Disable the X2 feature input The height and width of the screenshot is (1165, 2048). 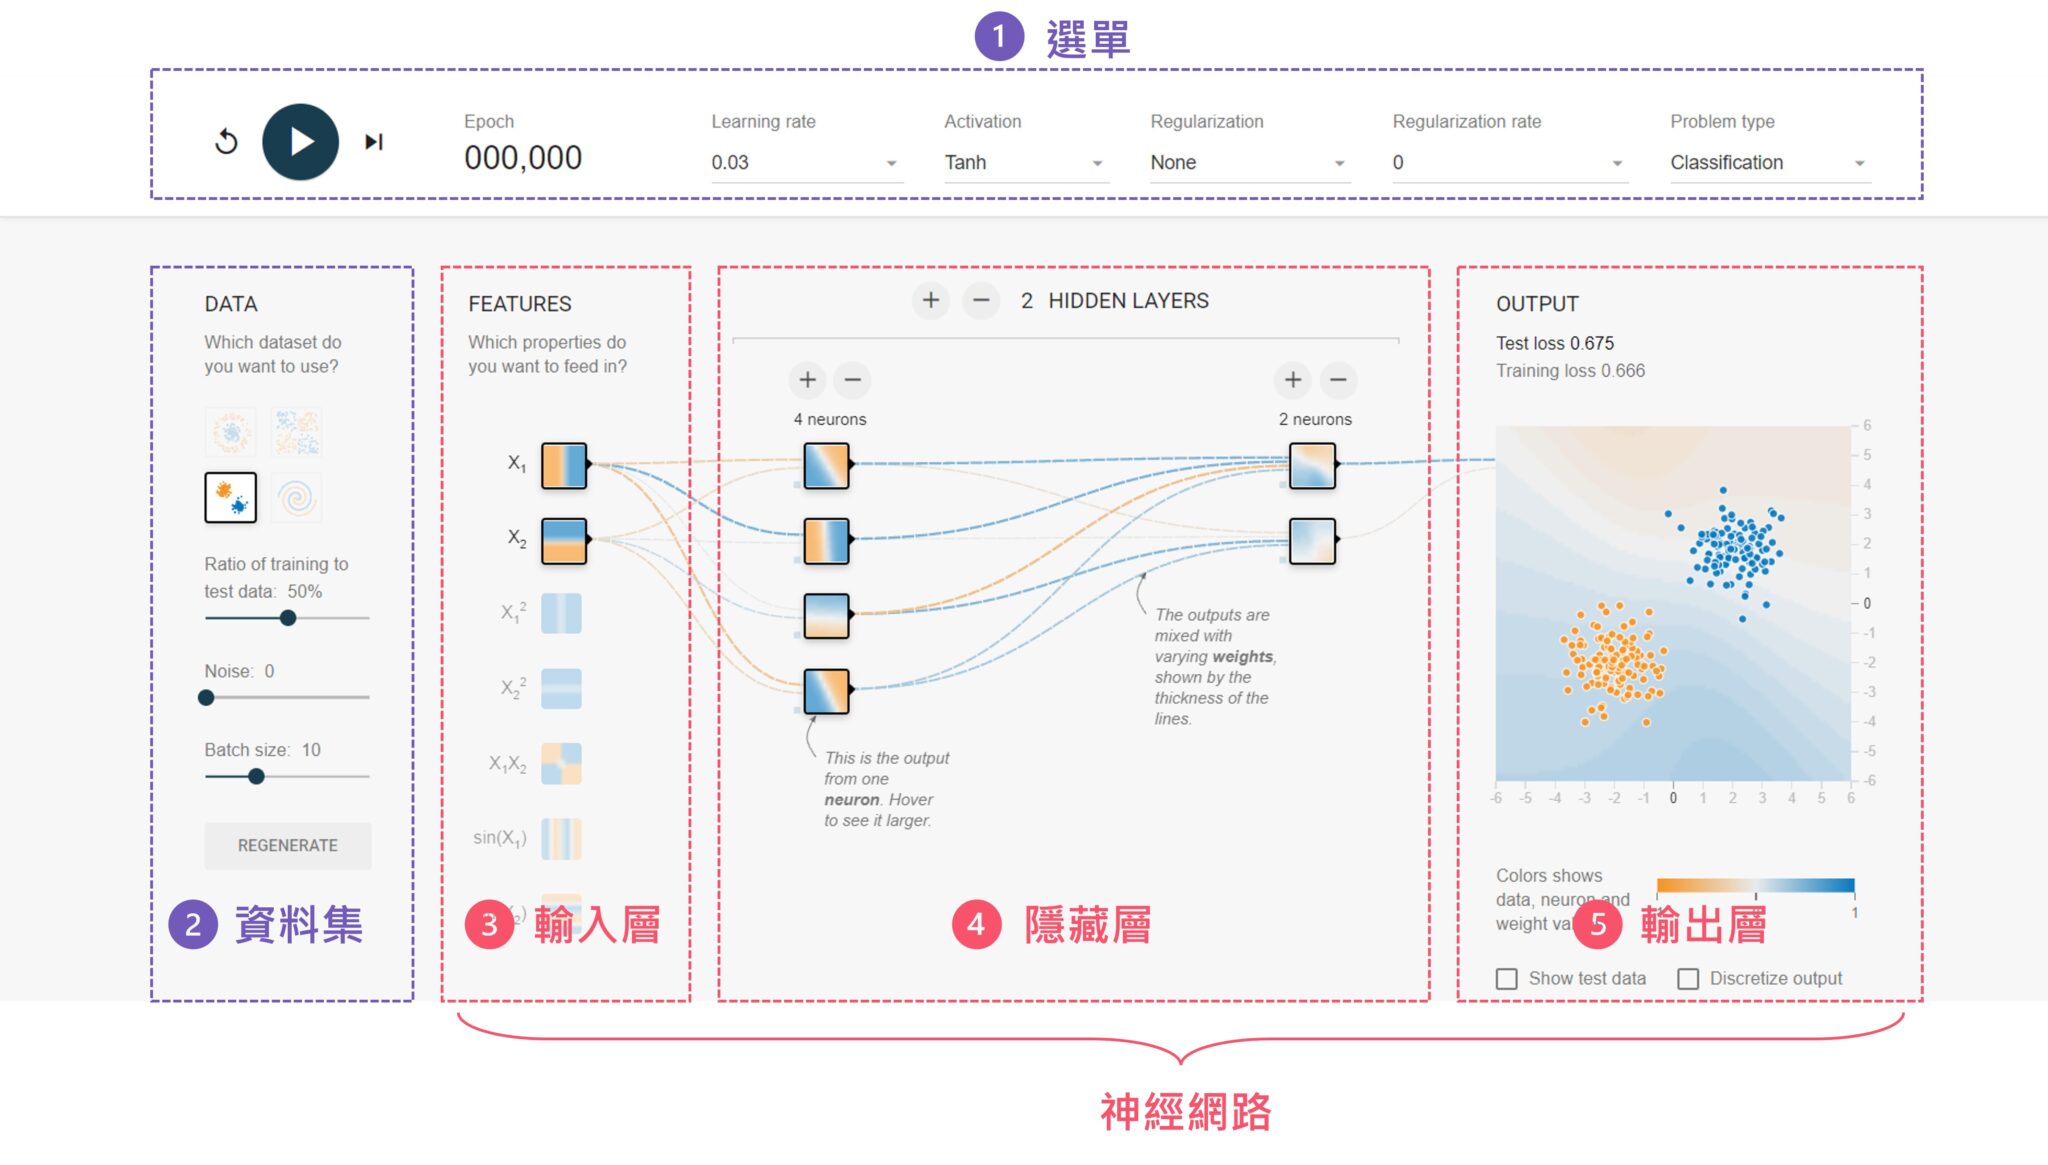(562, 541)
